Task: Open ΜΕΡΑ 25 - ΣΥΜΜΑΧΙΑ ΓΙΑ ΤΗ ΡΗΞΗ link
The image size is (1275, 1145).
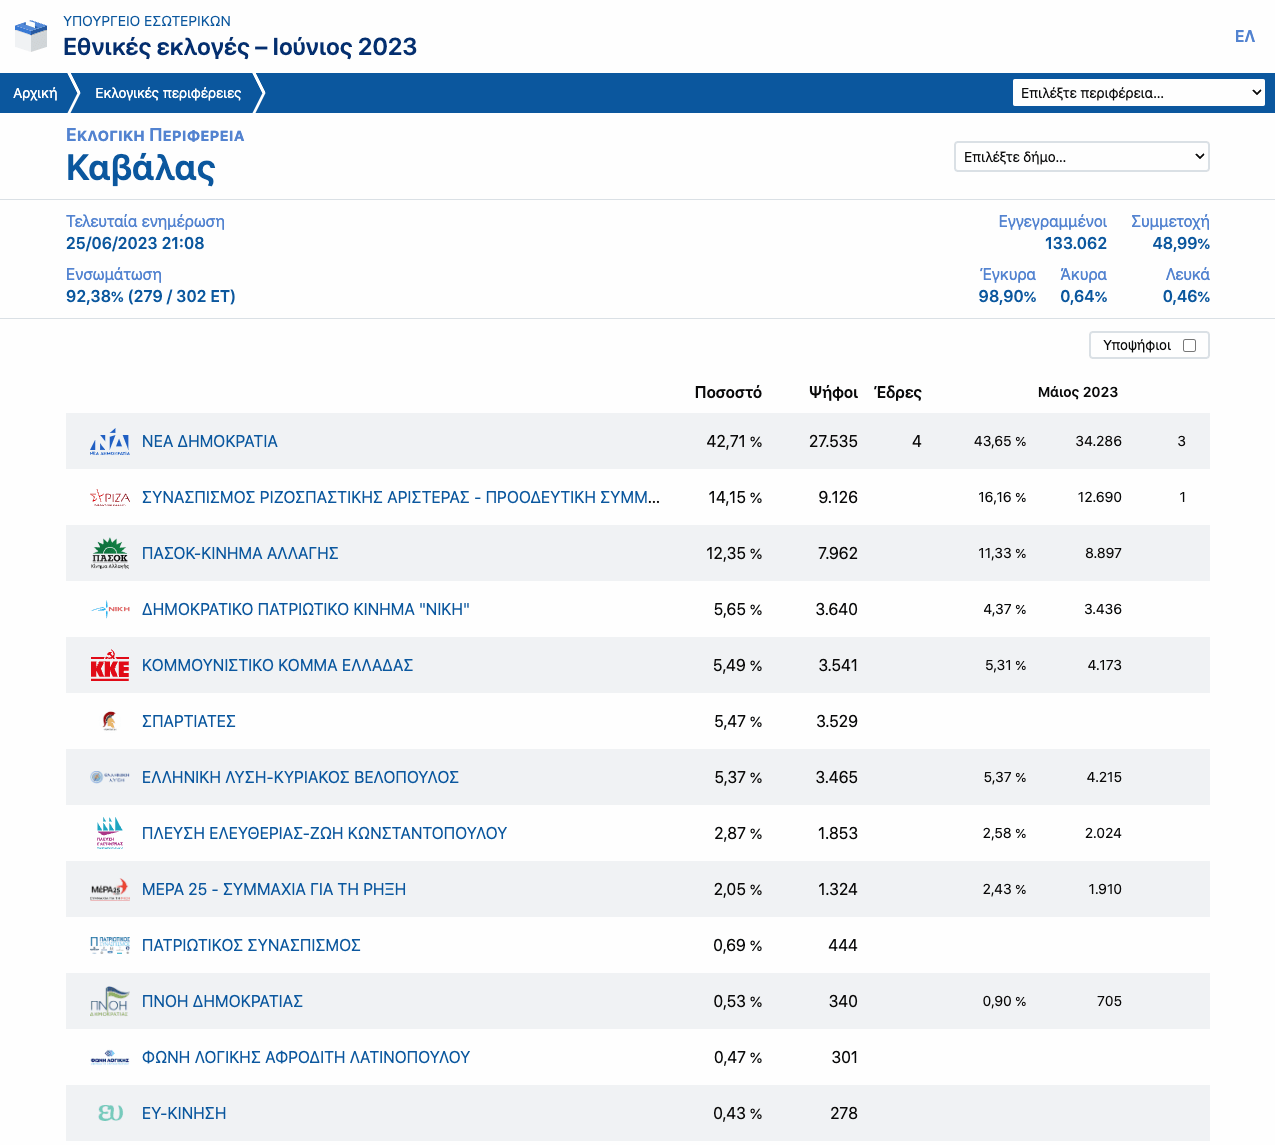Action: tap(274, 889)
